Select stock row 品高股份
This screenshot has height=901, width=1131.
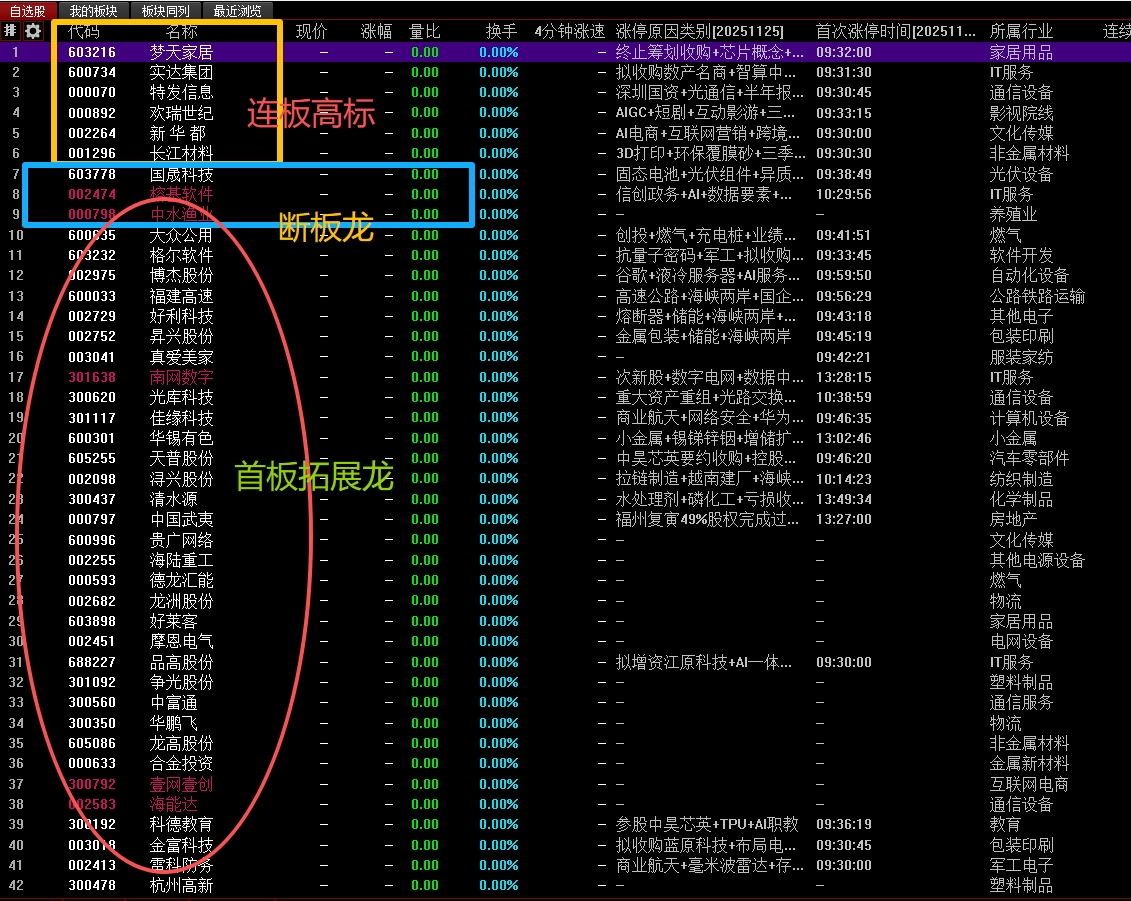point(566,662)
